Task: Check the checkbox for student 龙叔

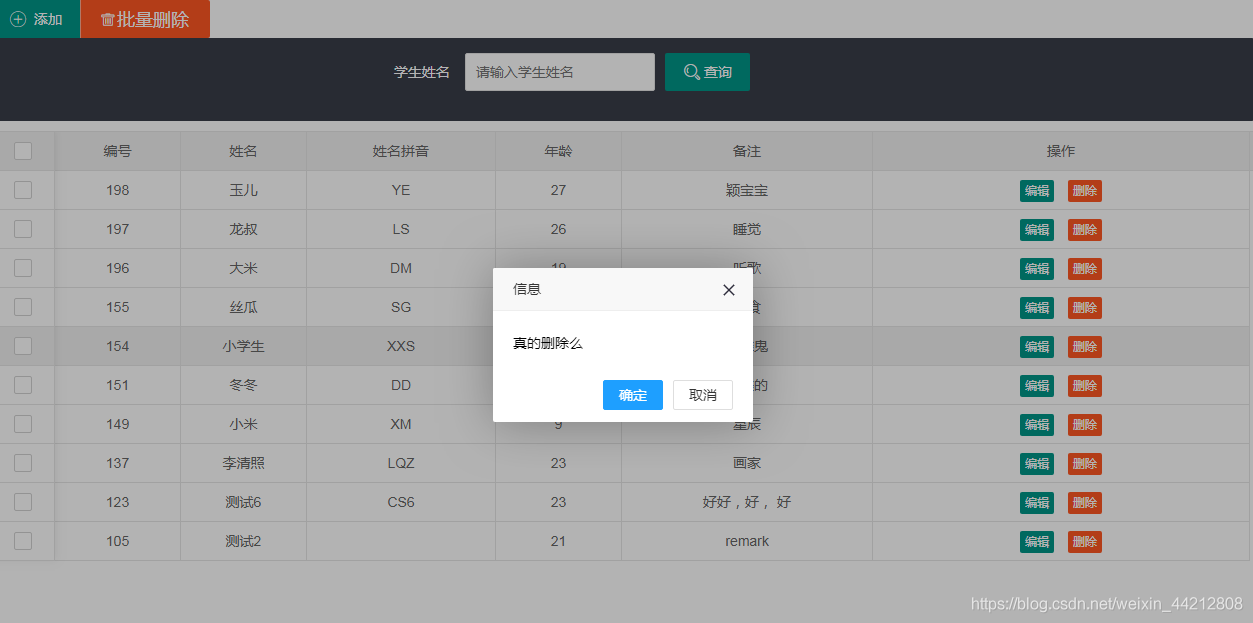Action: (22, 229)
